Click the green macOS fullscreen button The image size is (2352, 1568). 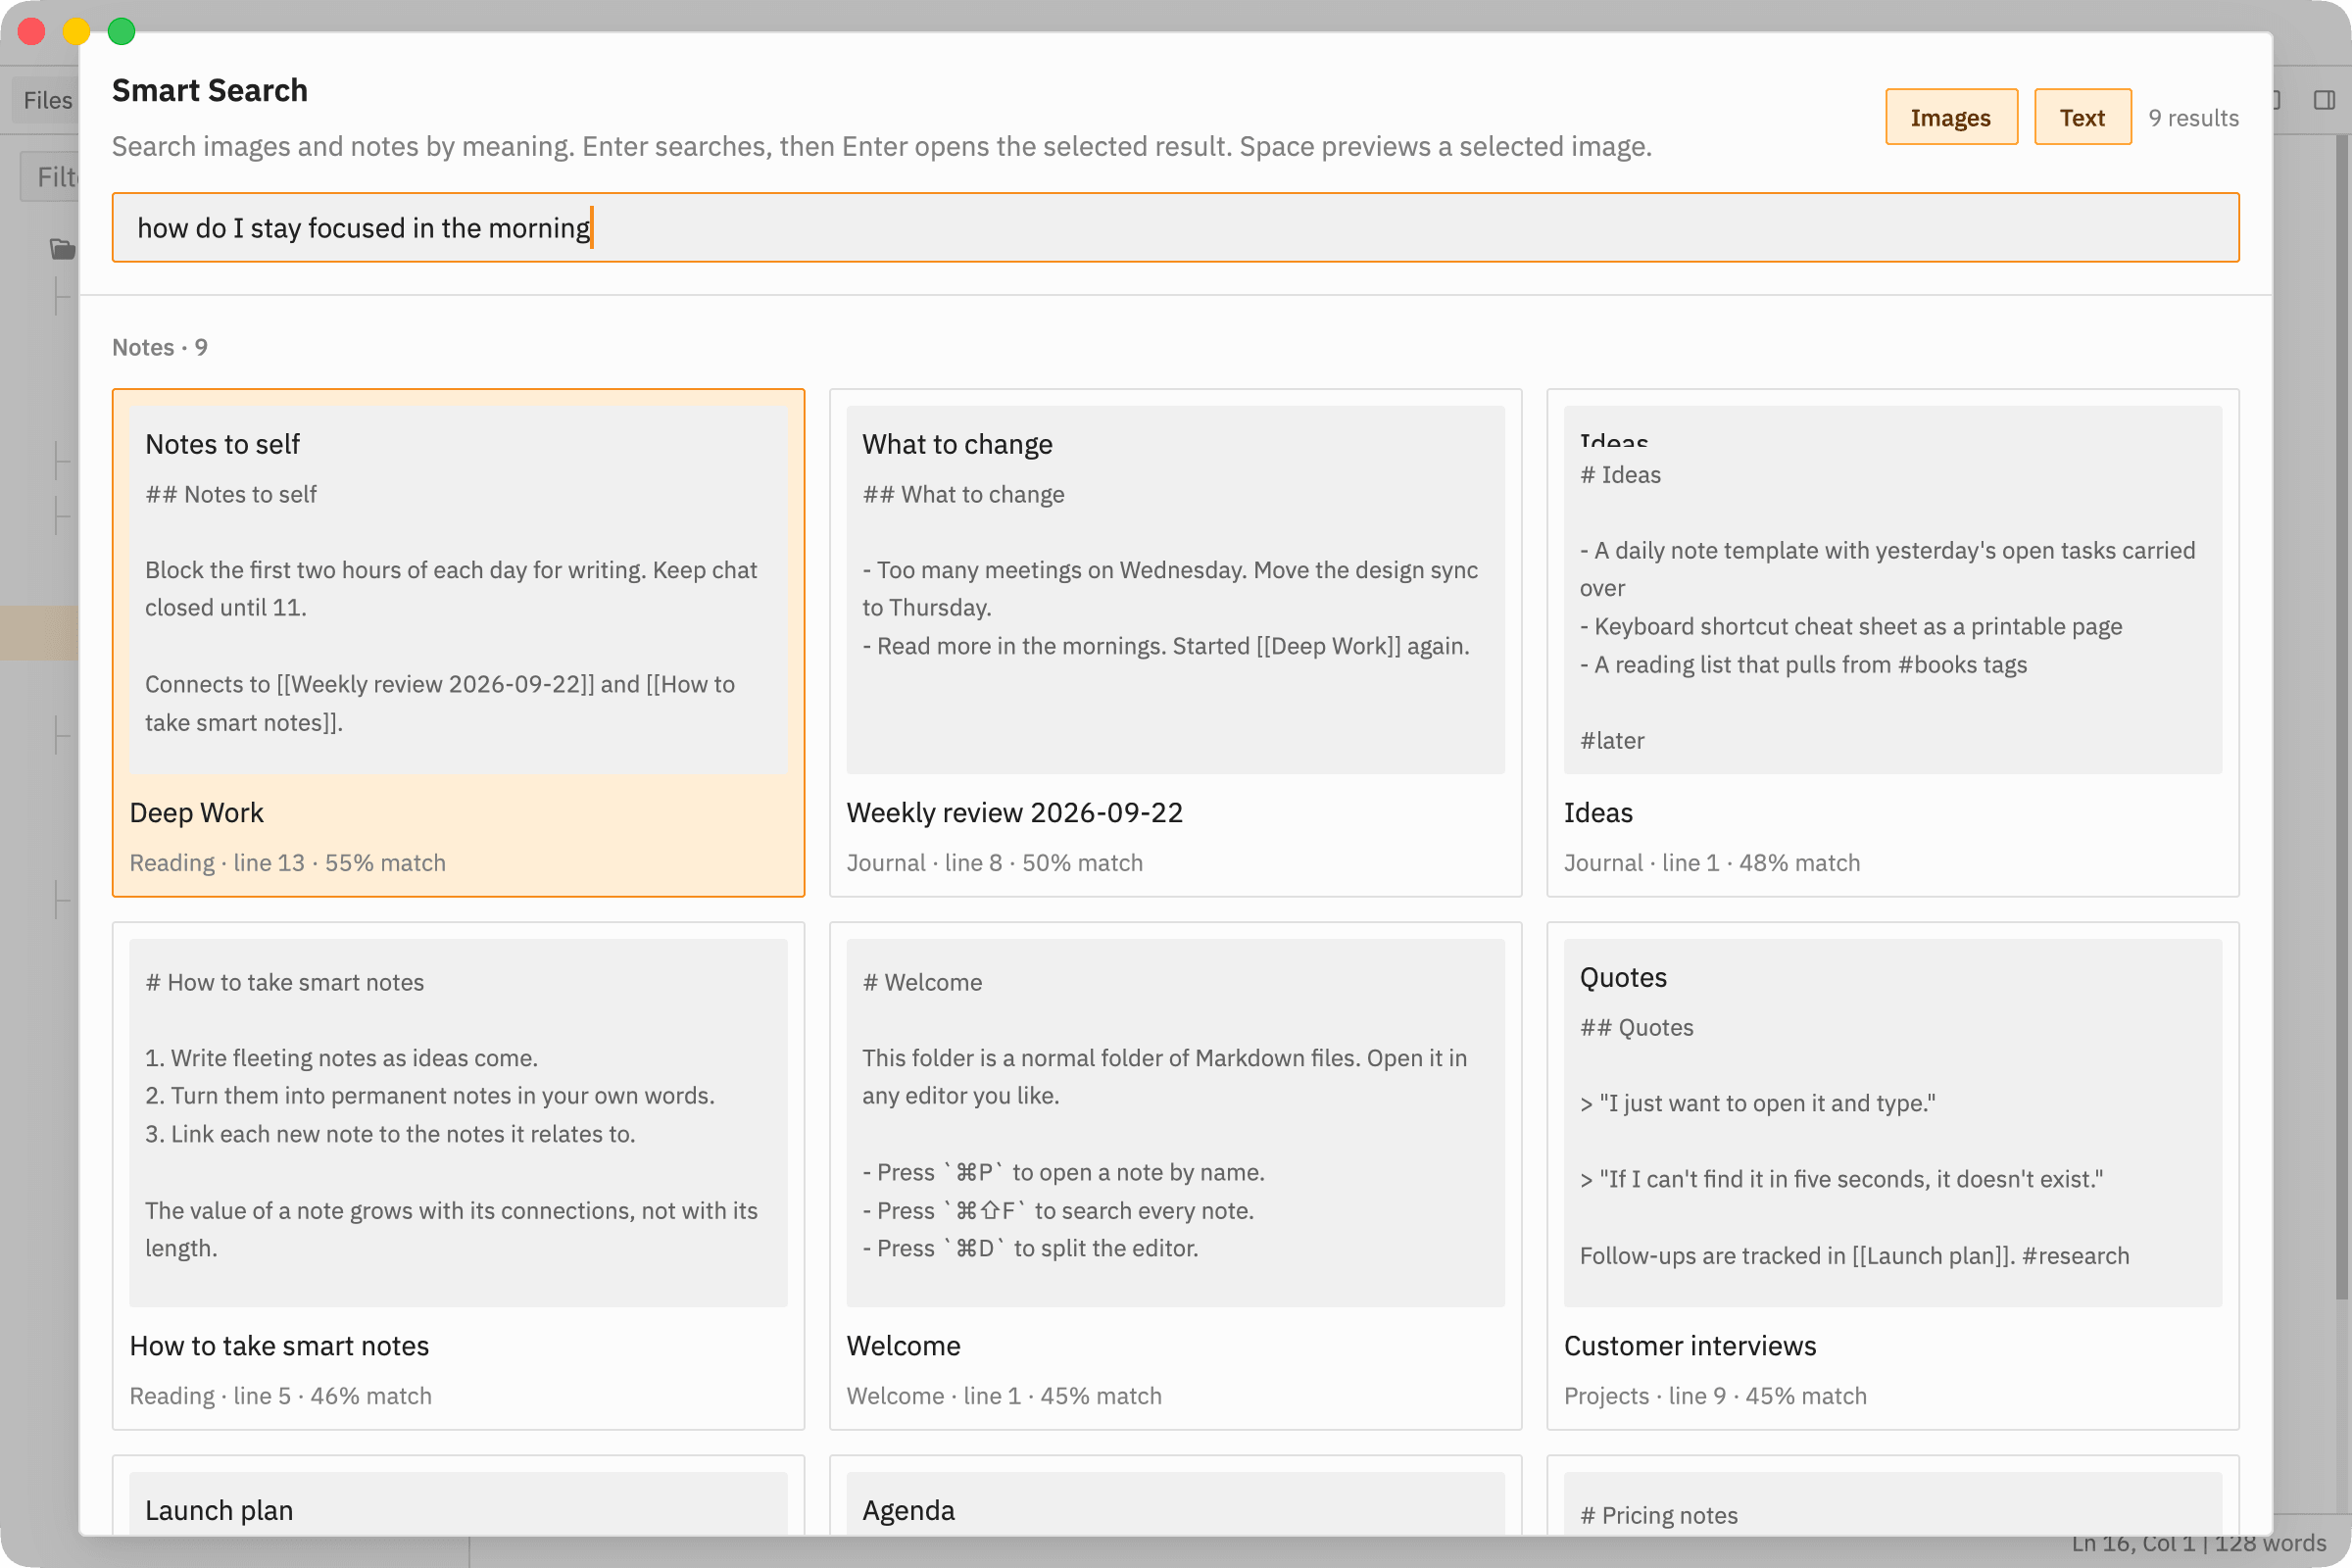(x=121, y=31)
